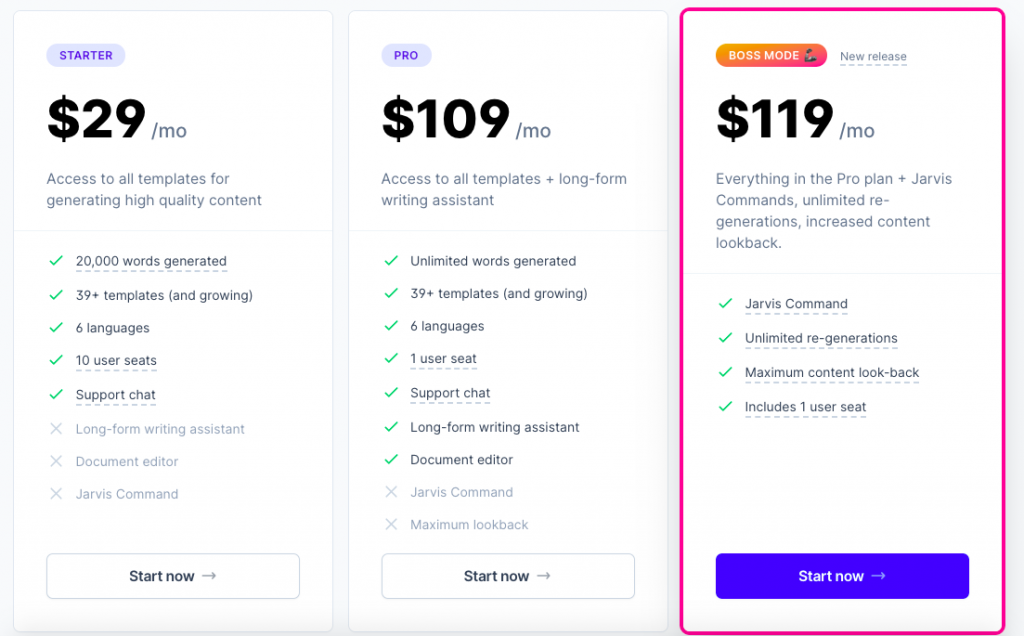Click the PRO plan badge
Image resolution: width=1024 pixels, height=636 pixels.
406,56
